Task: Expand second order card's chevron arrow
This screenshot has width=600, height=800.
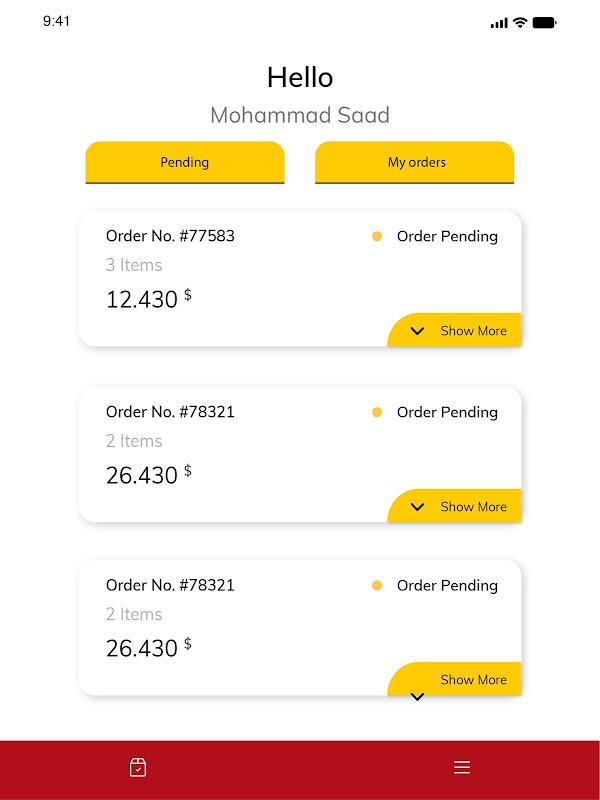Action: [x=418, y=507]
